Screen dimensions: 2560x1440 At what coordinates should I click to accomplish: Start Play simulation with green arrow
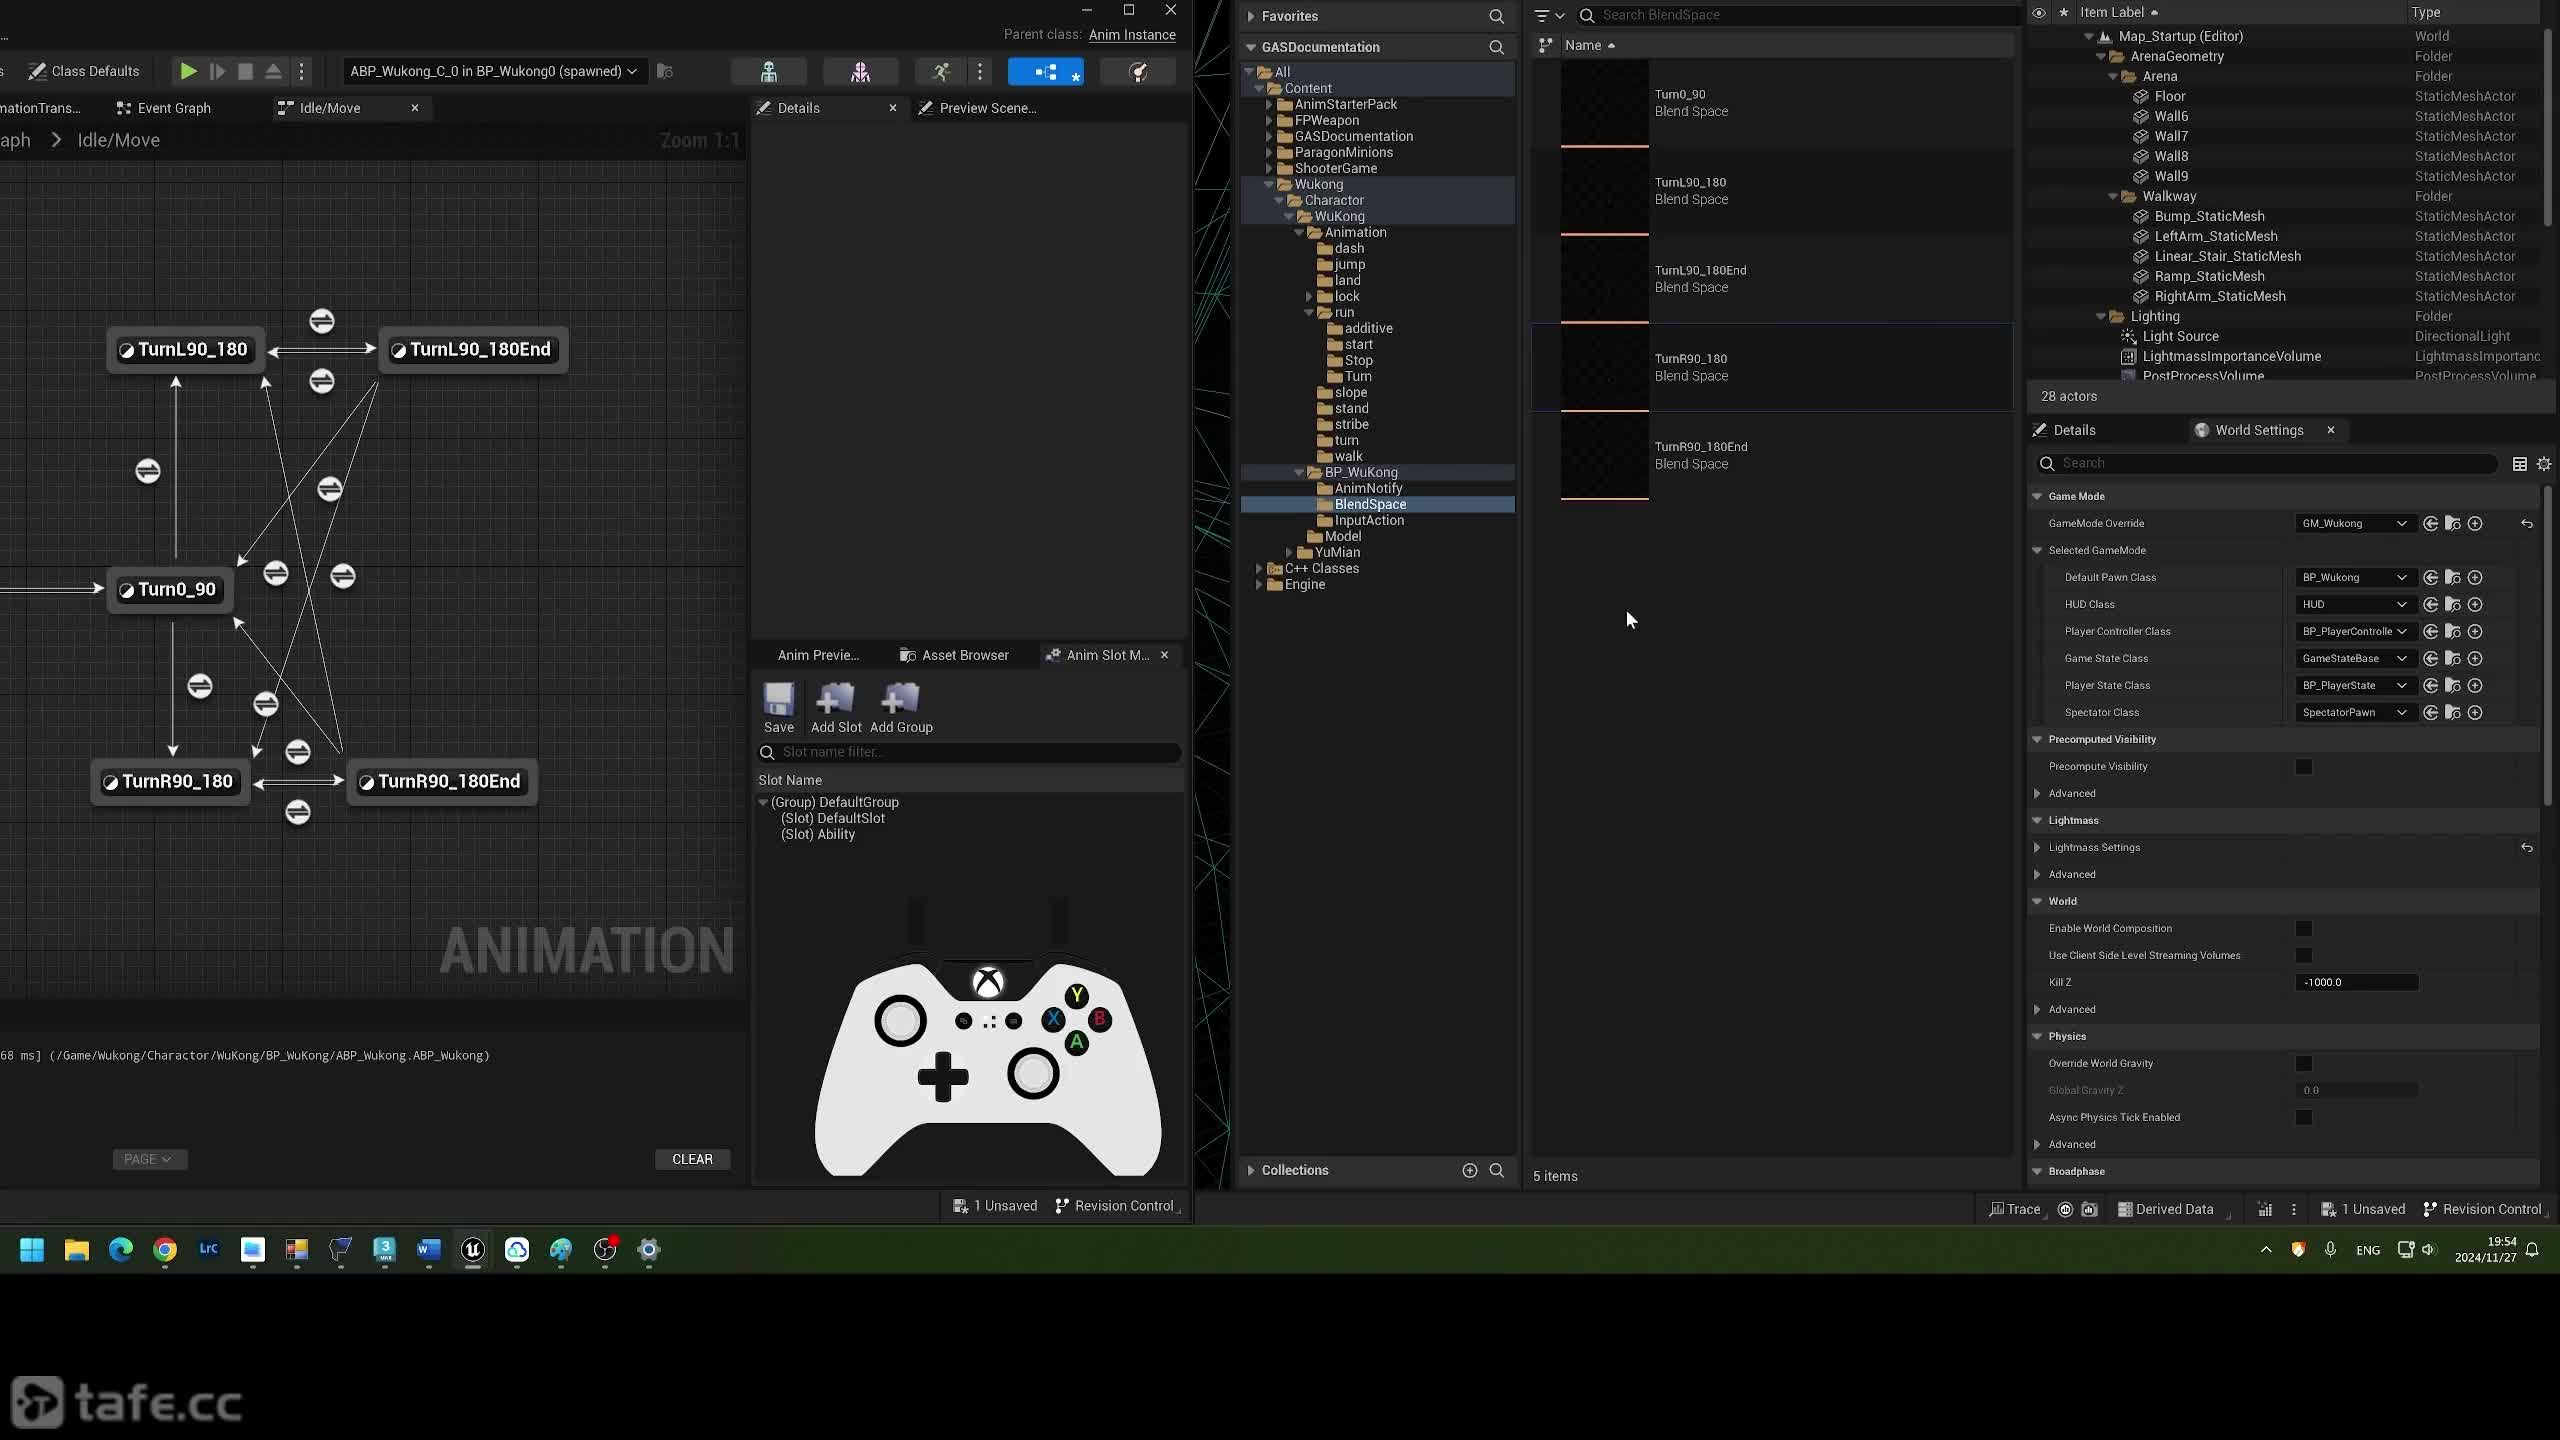[x=188, y=71]
